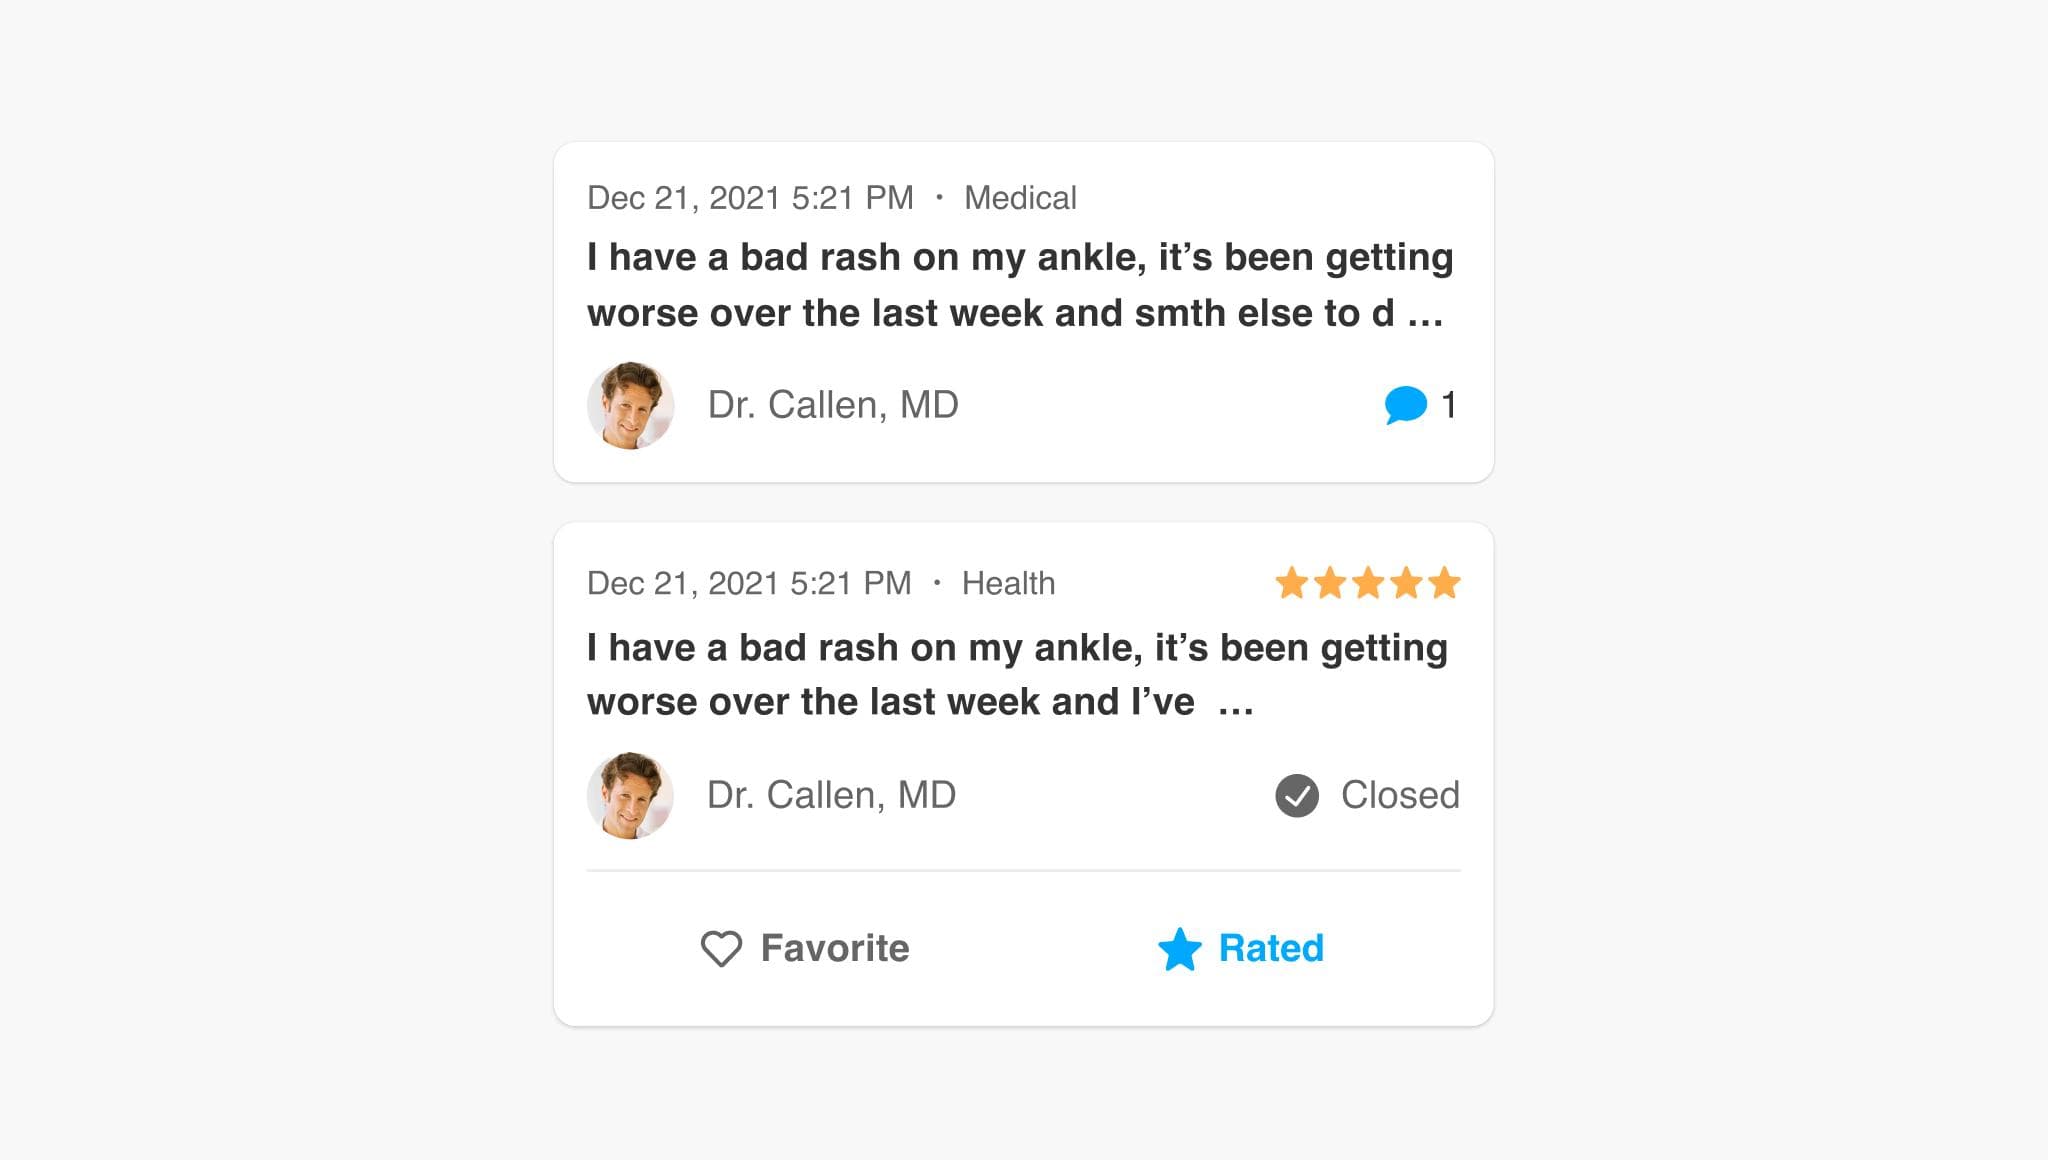The height and width of the screenshot is (1160, 2048).
Task: Click the blue chat bubble comment icon
Action: click(x=1405, y=405)
